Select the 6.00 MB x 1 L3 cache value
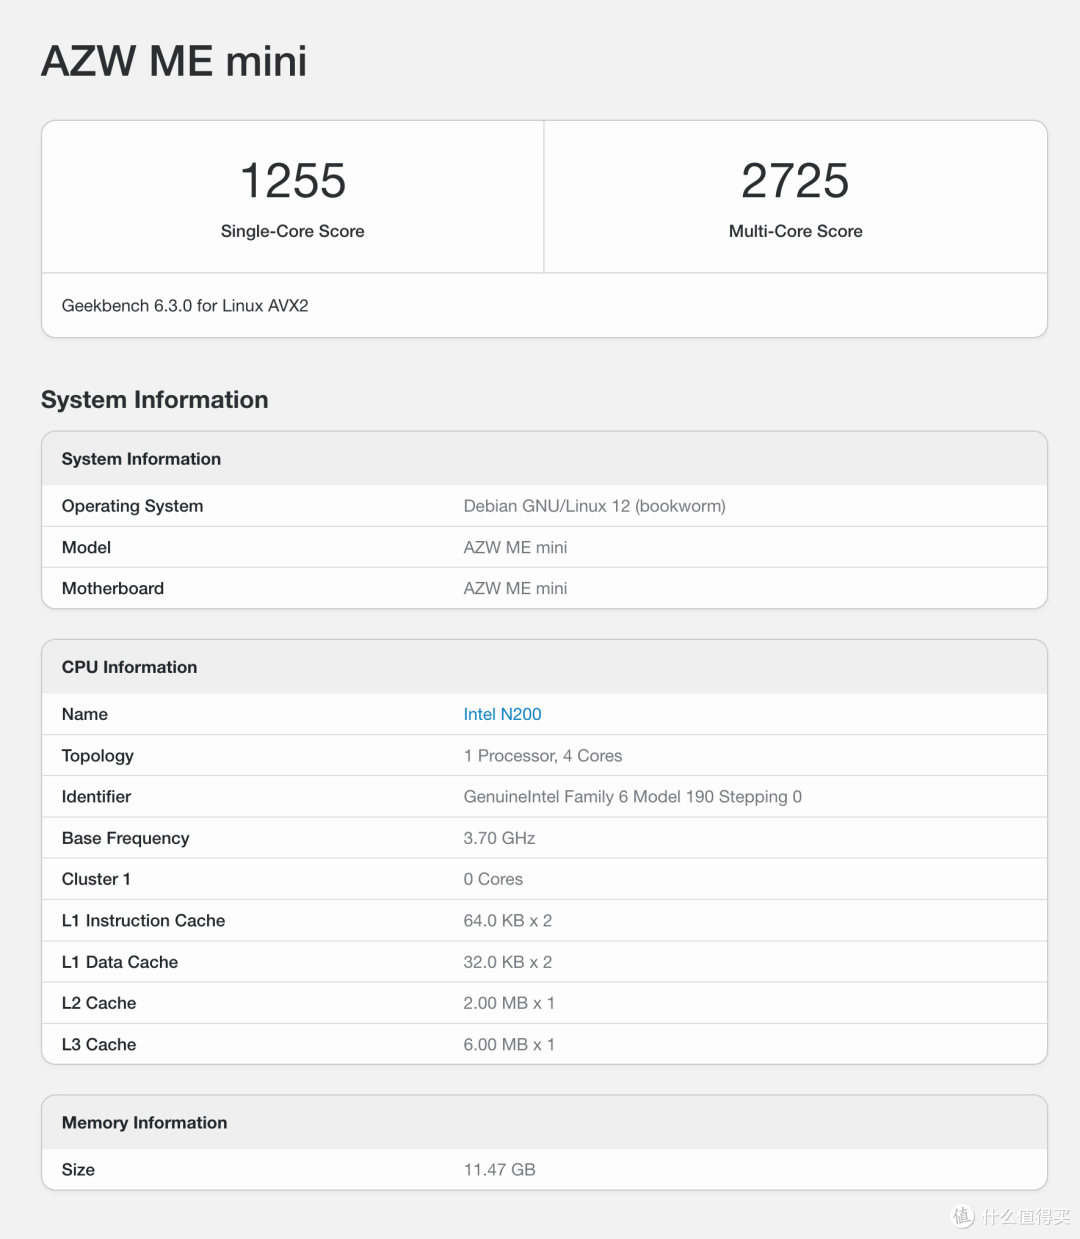Viewport: 1080px width, 1239px height. [509, 1044]
